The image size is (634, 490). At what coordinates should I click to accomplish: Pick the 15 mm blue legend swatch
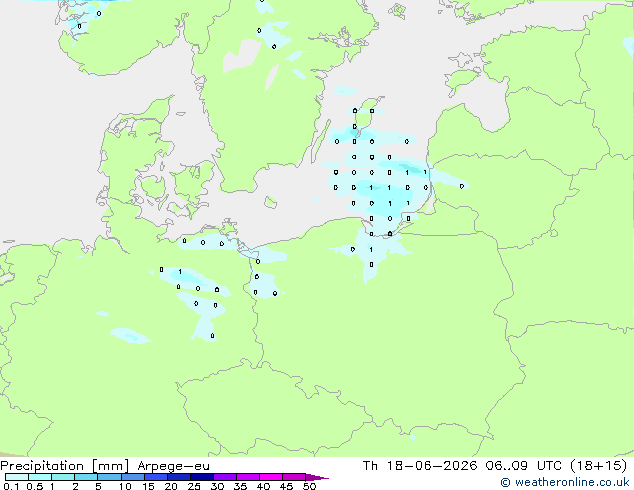click(155, 477)
